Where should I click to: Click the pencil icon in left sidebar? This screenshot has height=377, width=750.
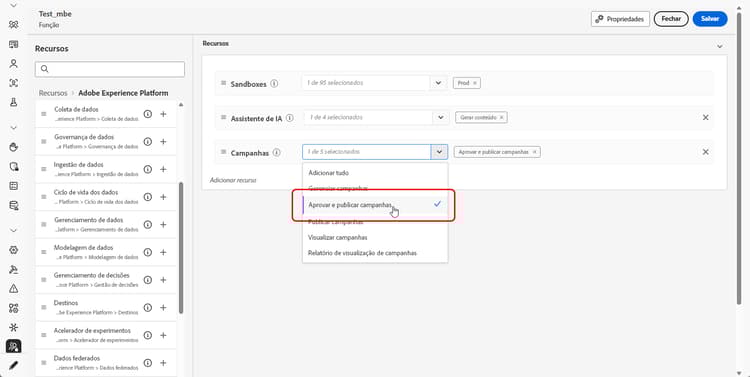coord(13,365)
